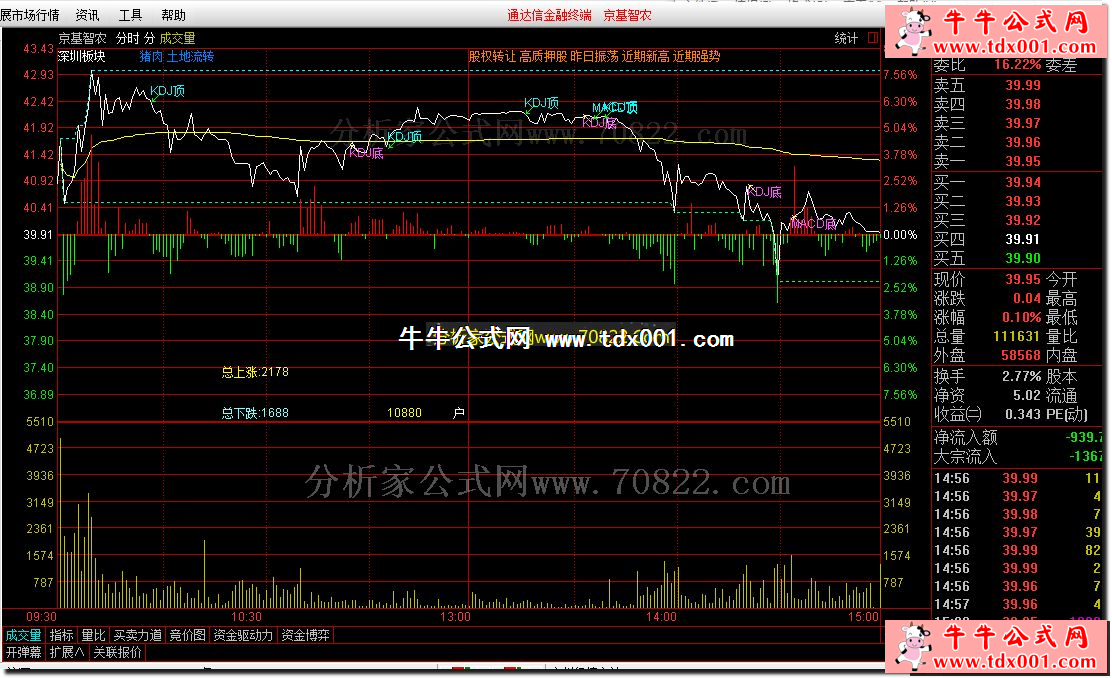Image resolution: width=1112 pixels, height=678 pixels.
Task: Click the 京基智农 stock name in chart header
Action: pos(82,38)
